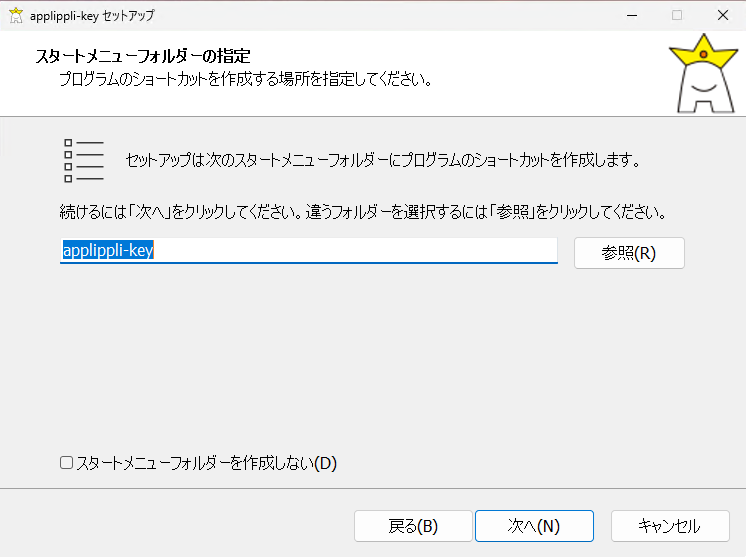Click the 戻る(B) button
746x557 pixels.
pyautogui.click(x=412, y=526)
